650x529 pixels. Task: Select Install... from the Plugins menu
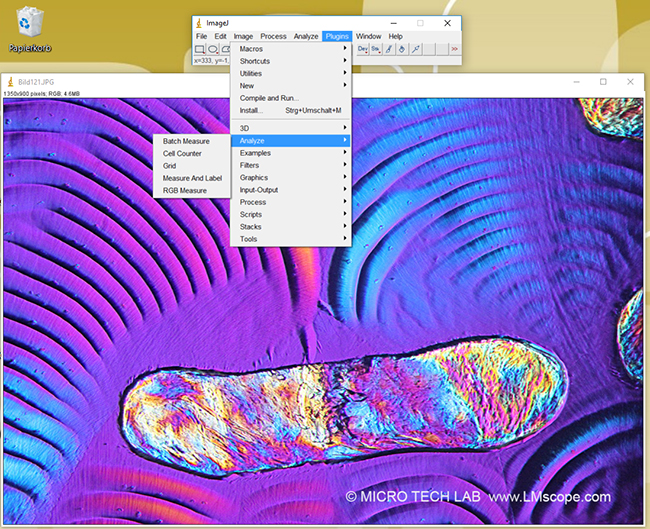point(253,110)
